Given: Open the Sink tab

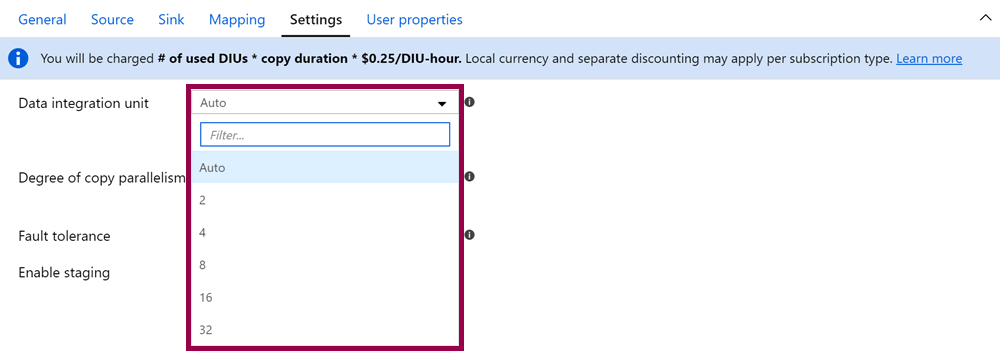Looking at the screenshot, I should pyautogui.click(x=171, y=20).
